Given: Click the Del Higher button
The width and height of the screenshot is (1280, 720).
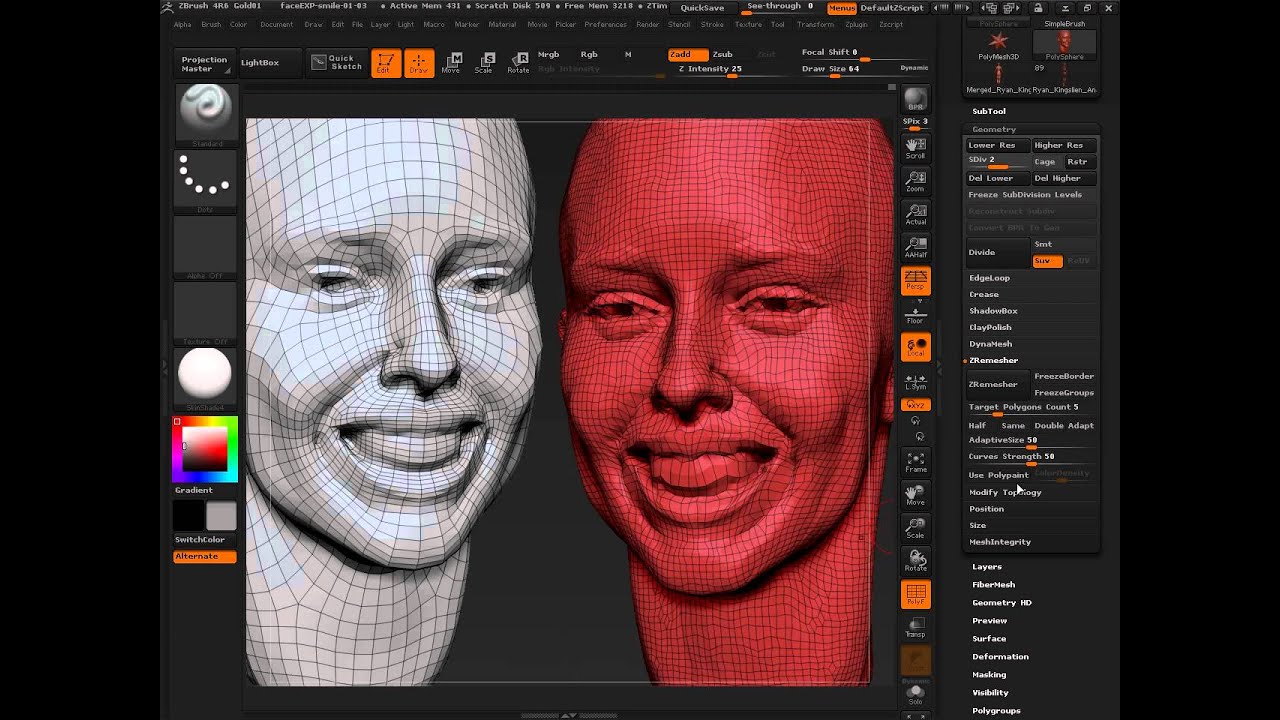Looking at the screenshot, I should click(x=1064, y=178).
